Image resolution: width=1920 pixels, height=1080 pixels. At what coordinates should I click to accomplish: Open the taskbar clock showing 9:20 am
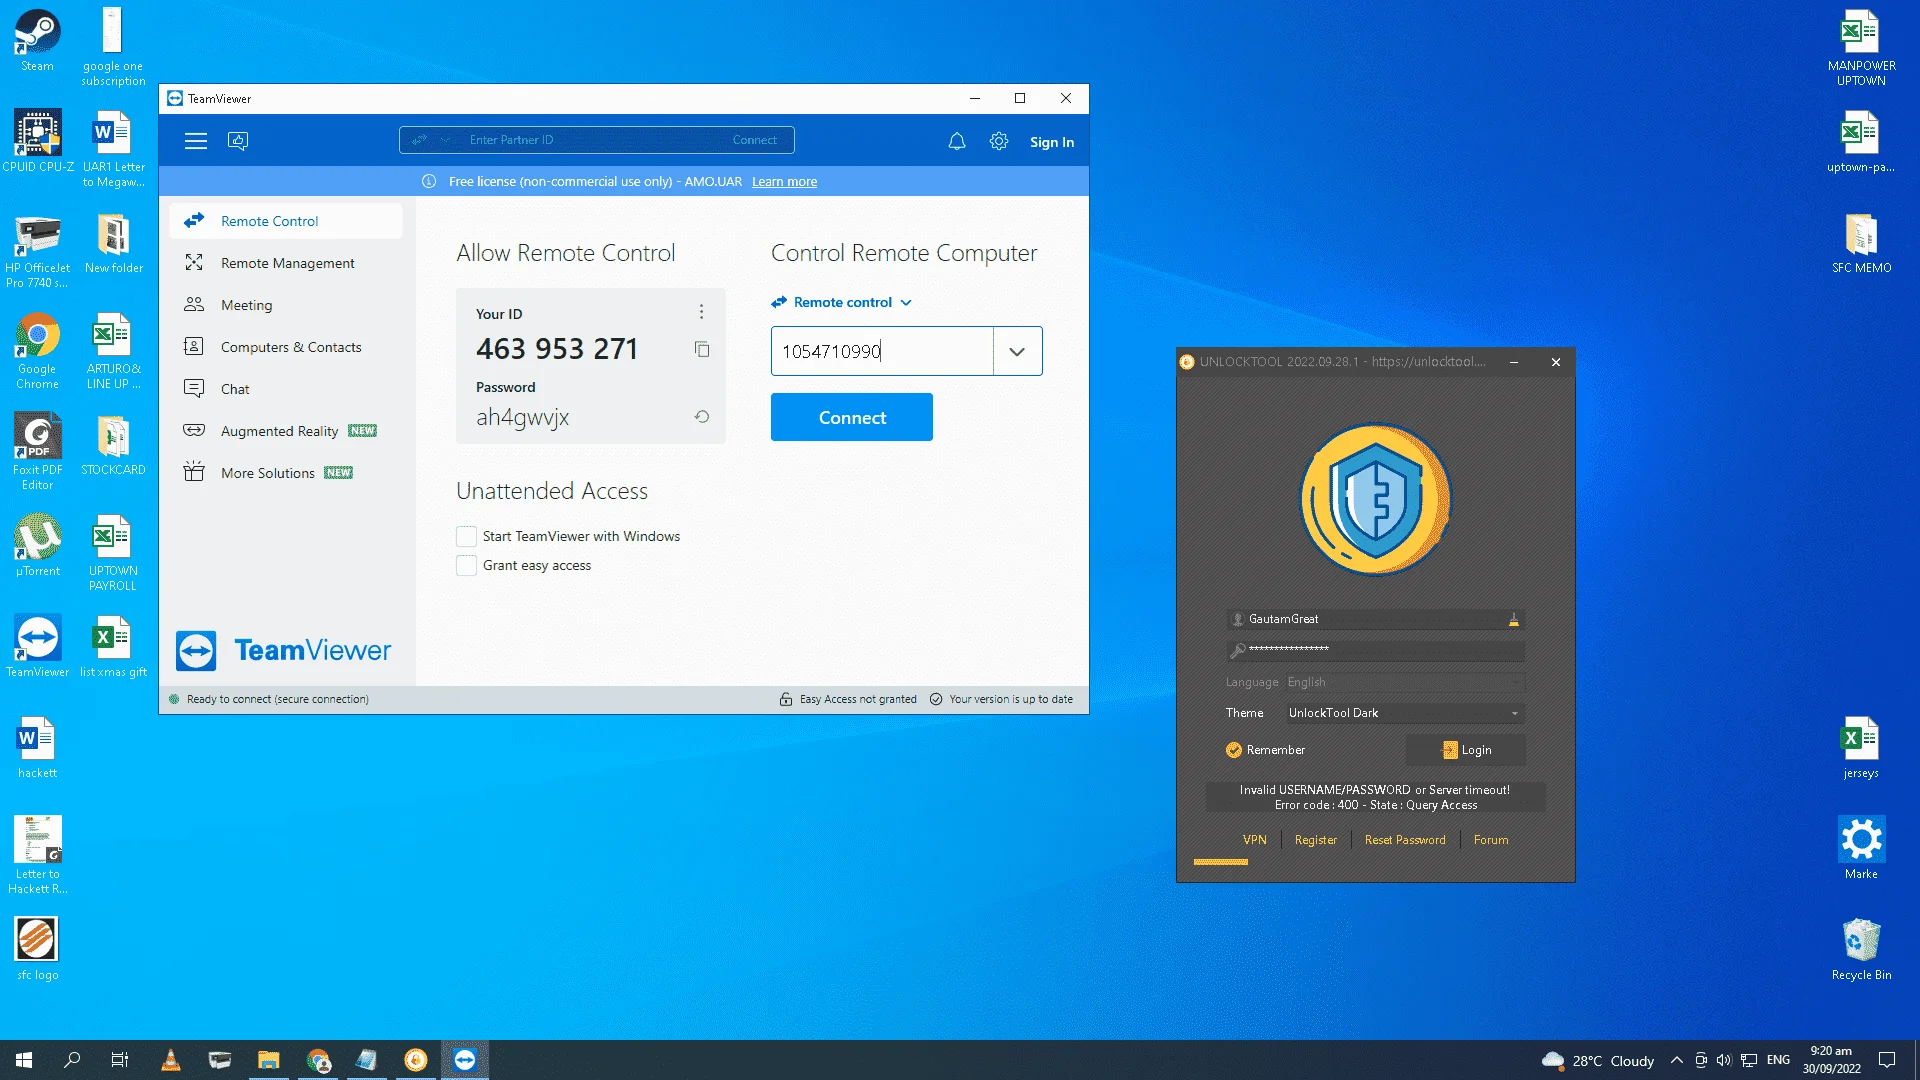(x=1831, y=1060)
